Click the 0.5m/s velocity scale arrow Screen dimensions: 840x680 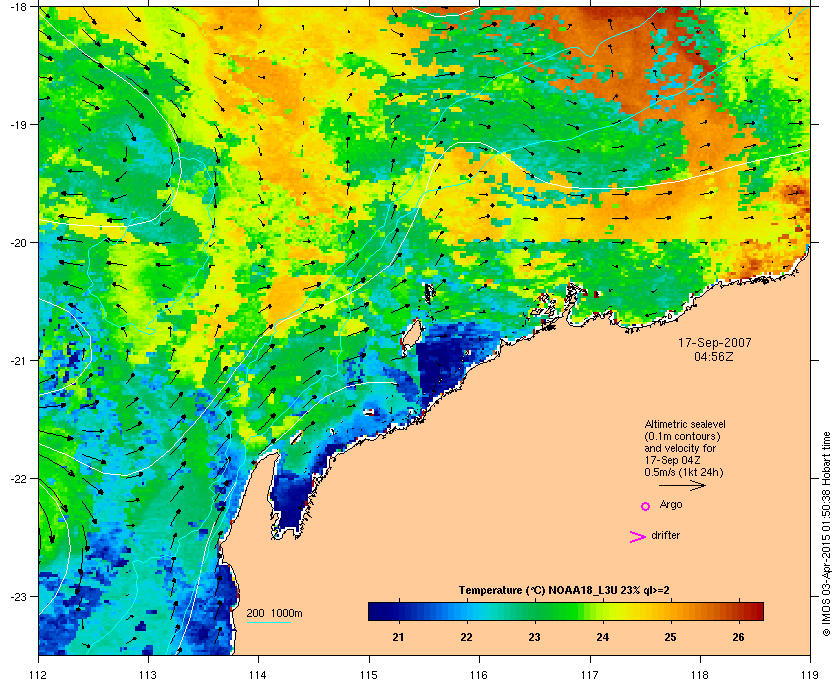[682, 485]
